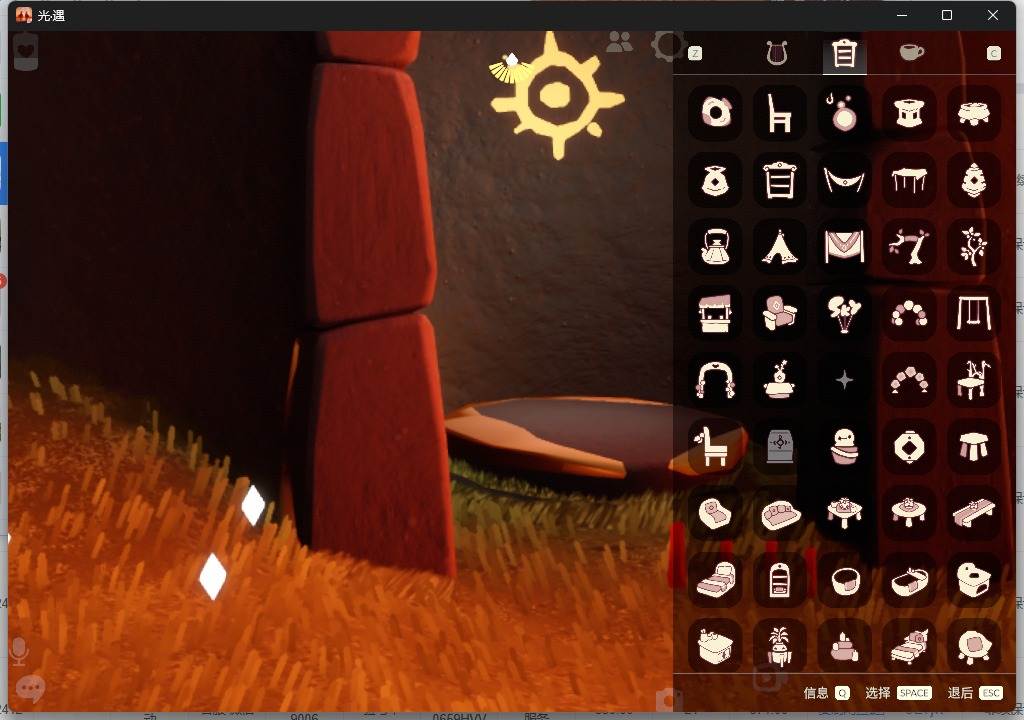The image size is (1024, 720).
Task: Click the 光遇 app icon in title bar
Action: (x=24, y=15)
